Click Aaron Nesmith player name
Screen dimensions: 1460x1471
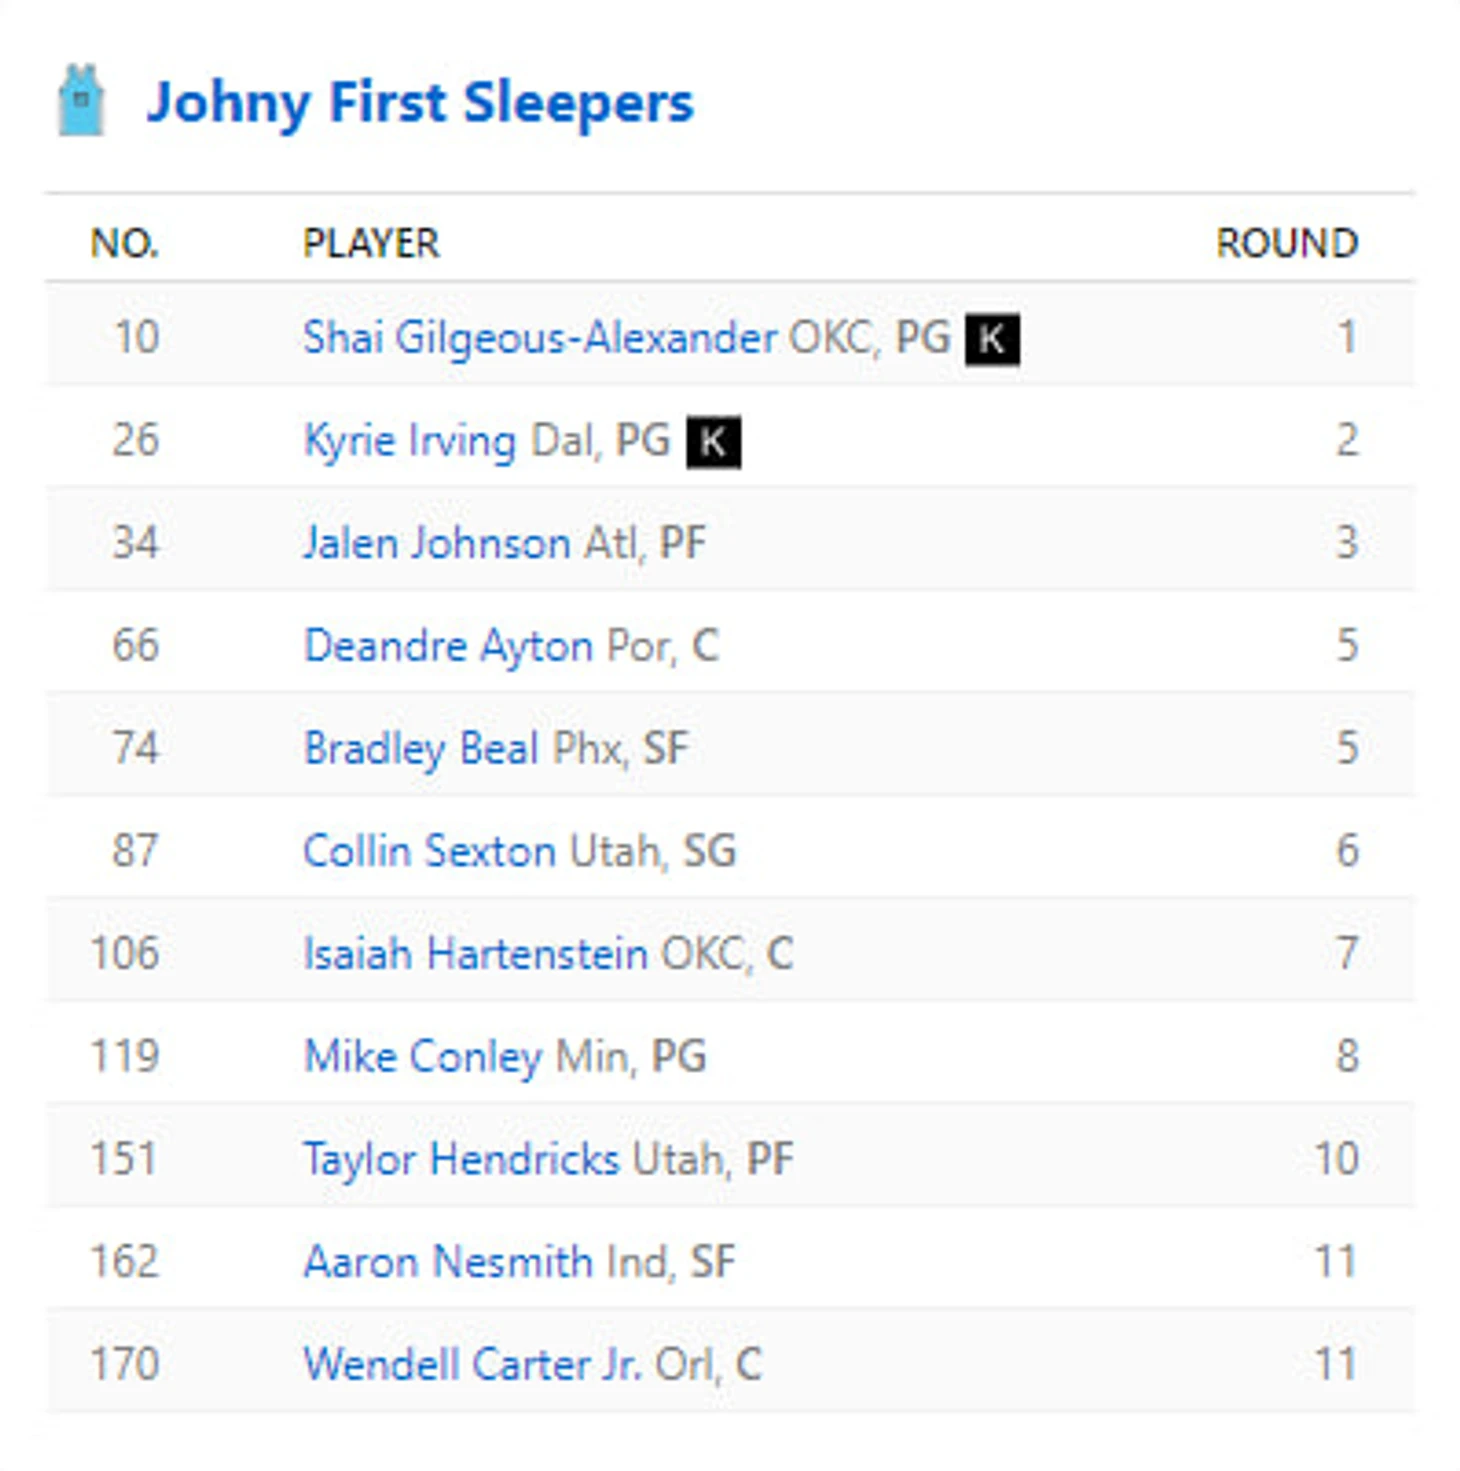(448, 1262)
